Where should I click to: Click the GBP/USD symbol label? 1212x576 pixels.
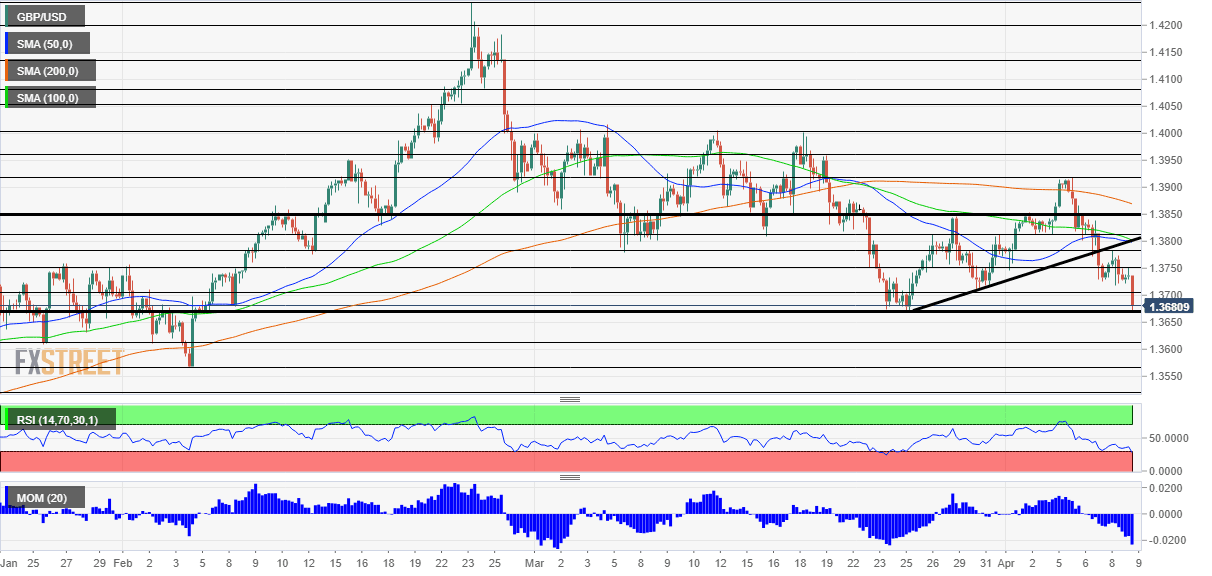click(43, 16)
